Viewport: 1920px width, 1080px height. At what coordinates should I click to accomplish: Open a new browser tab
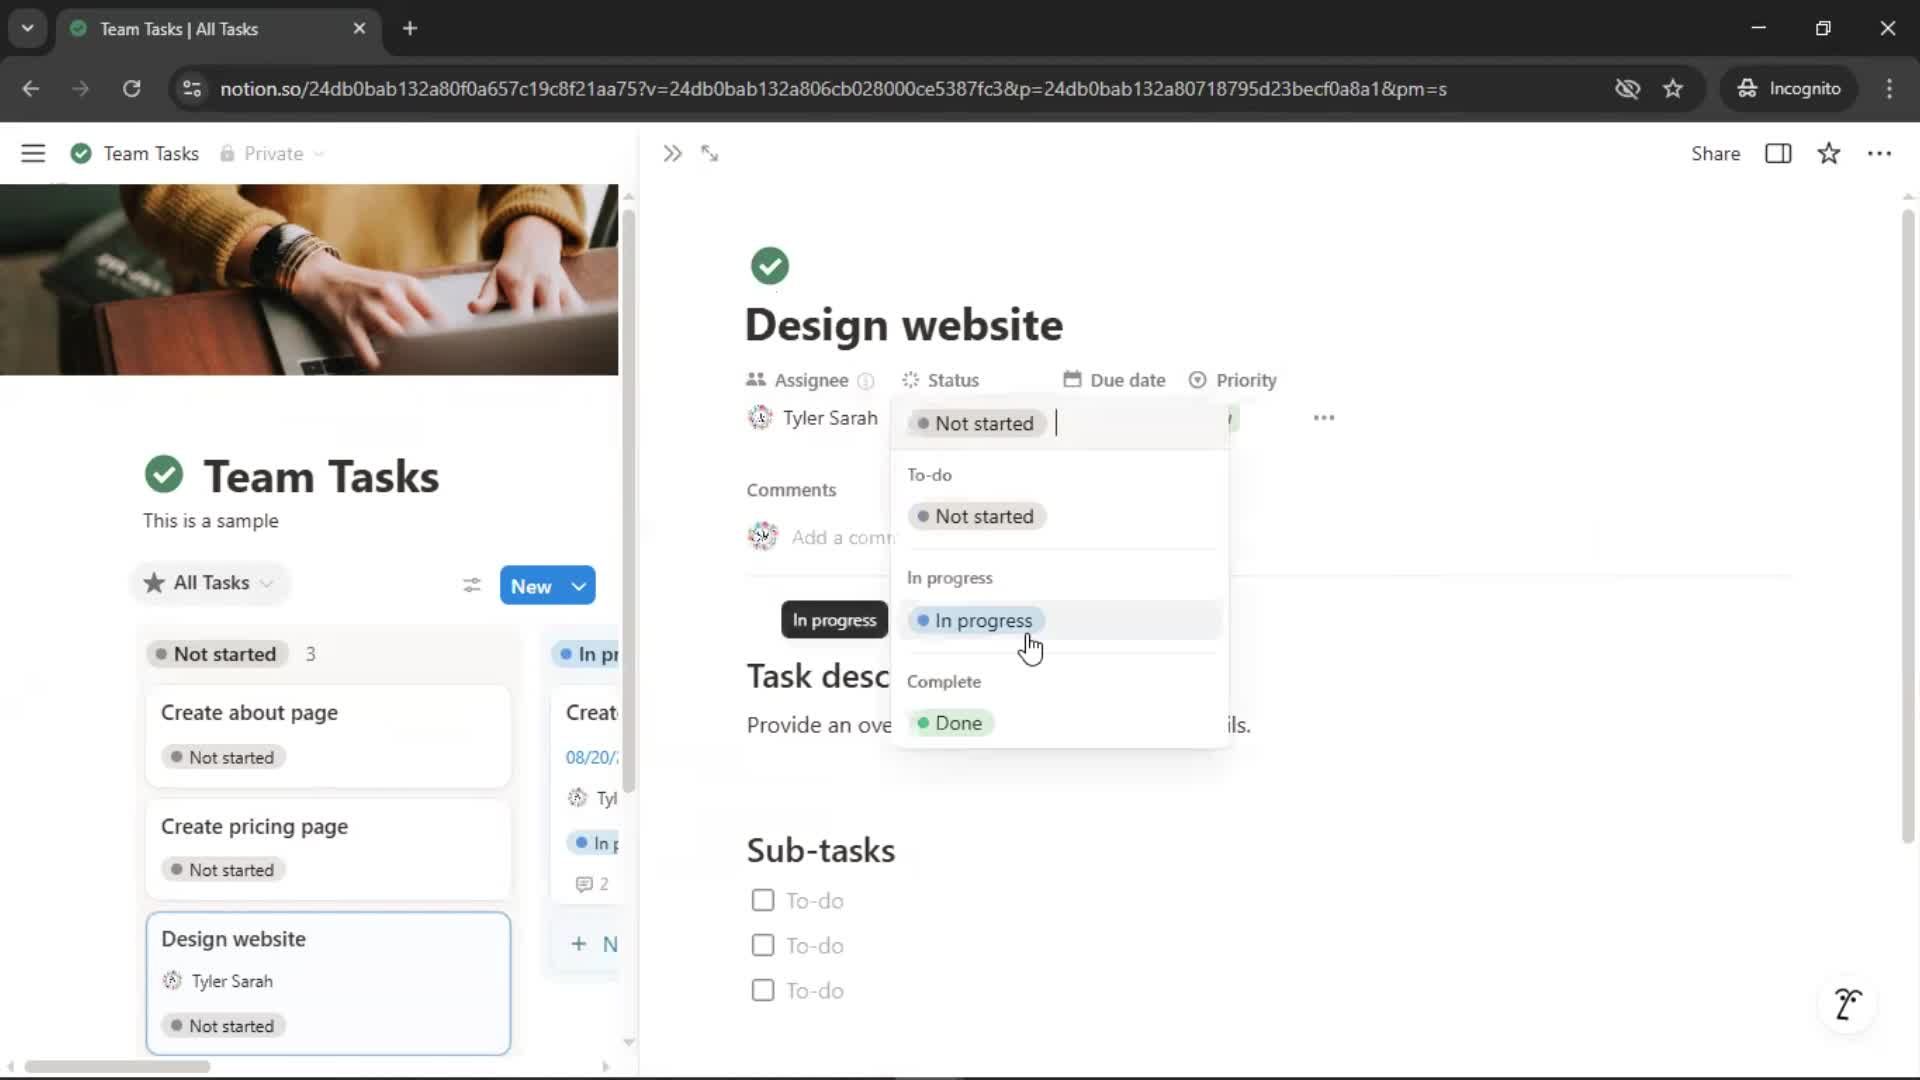click(410, 28)
